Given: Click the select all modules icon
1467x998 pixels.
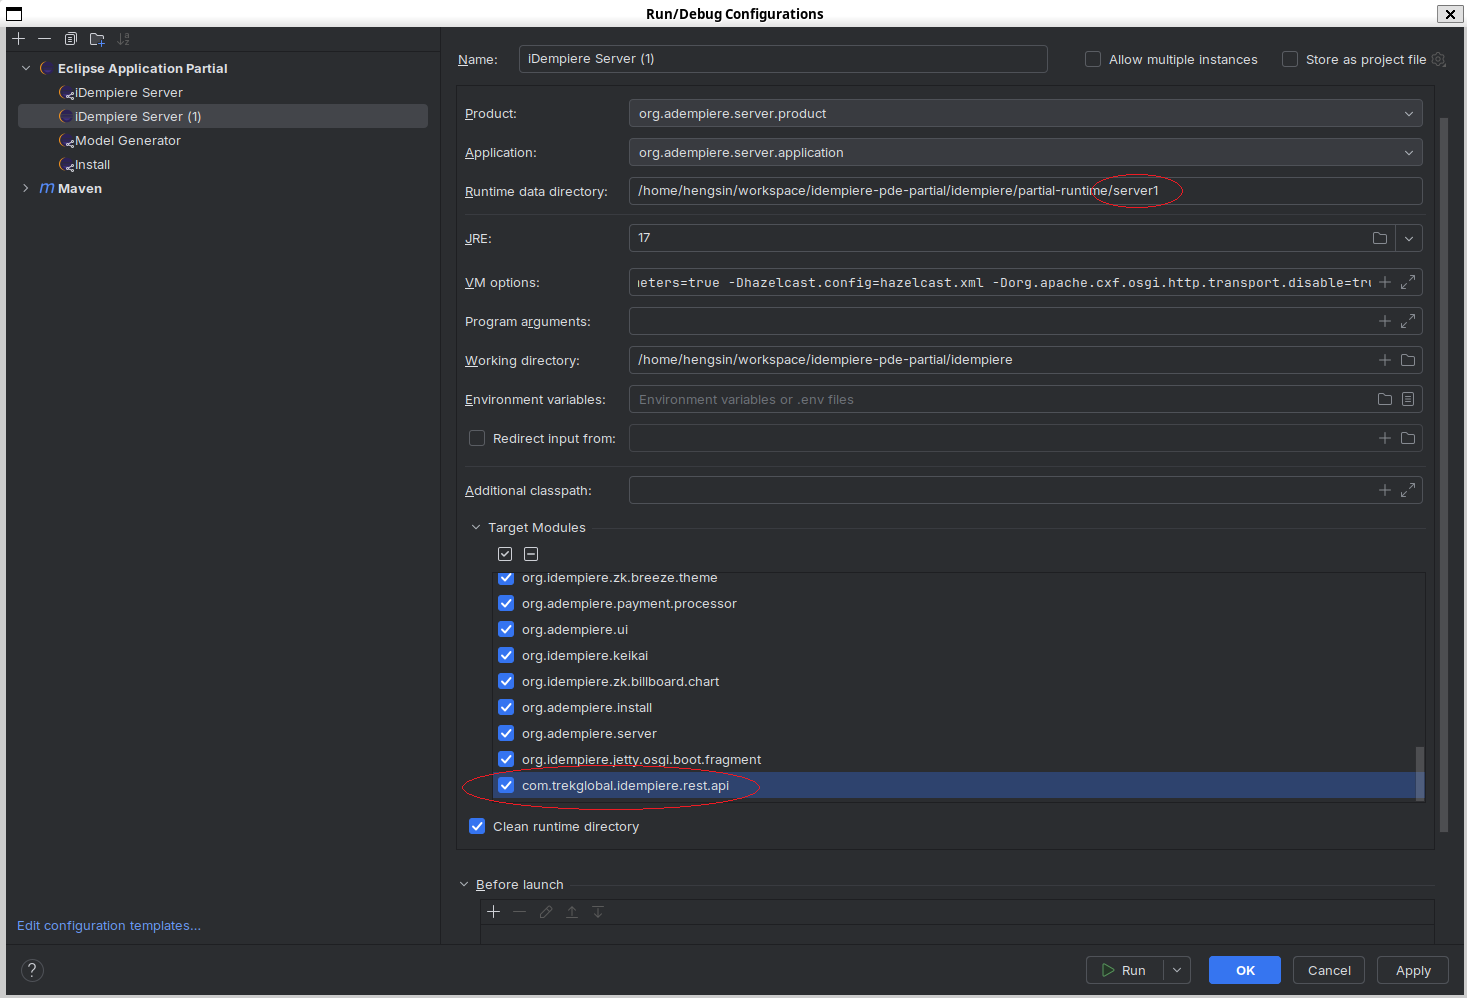Looking at the screenshot, I should [505, 554].
